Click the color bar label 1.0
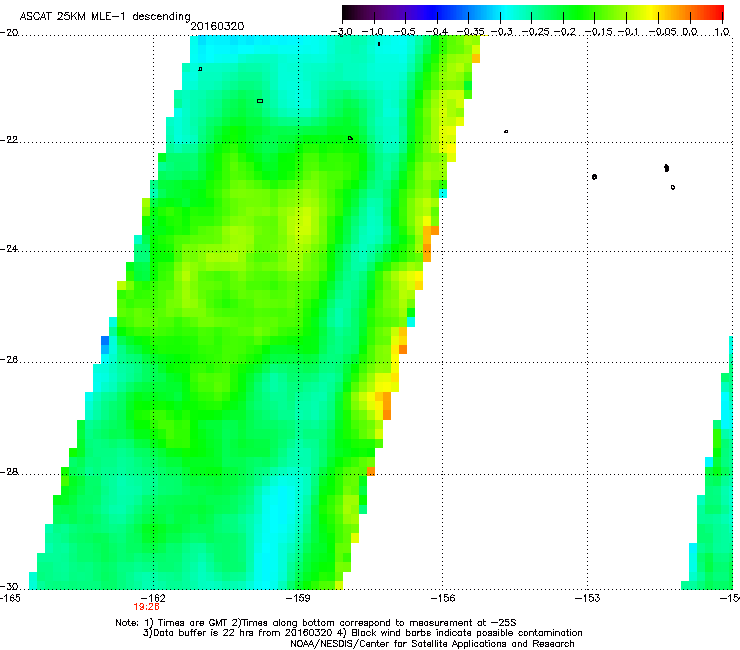The width and height of the screenshot is (740, 650). coord(722,32)
